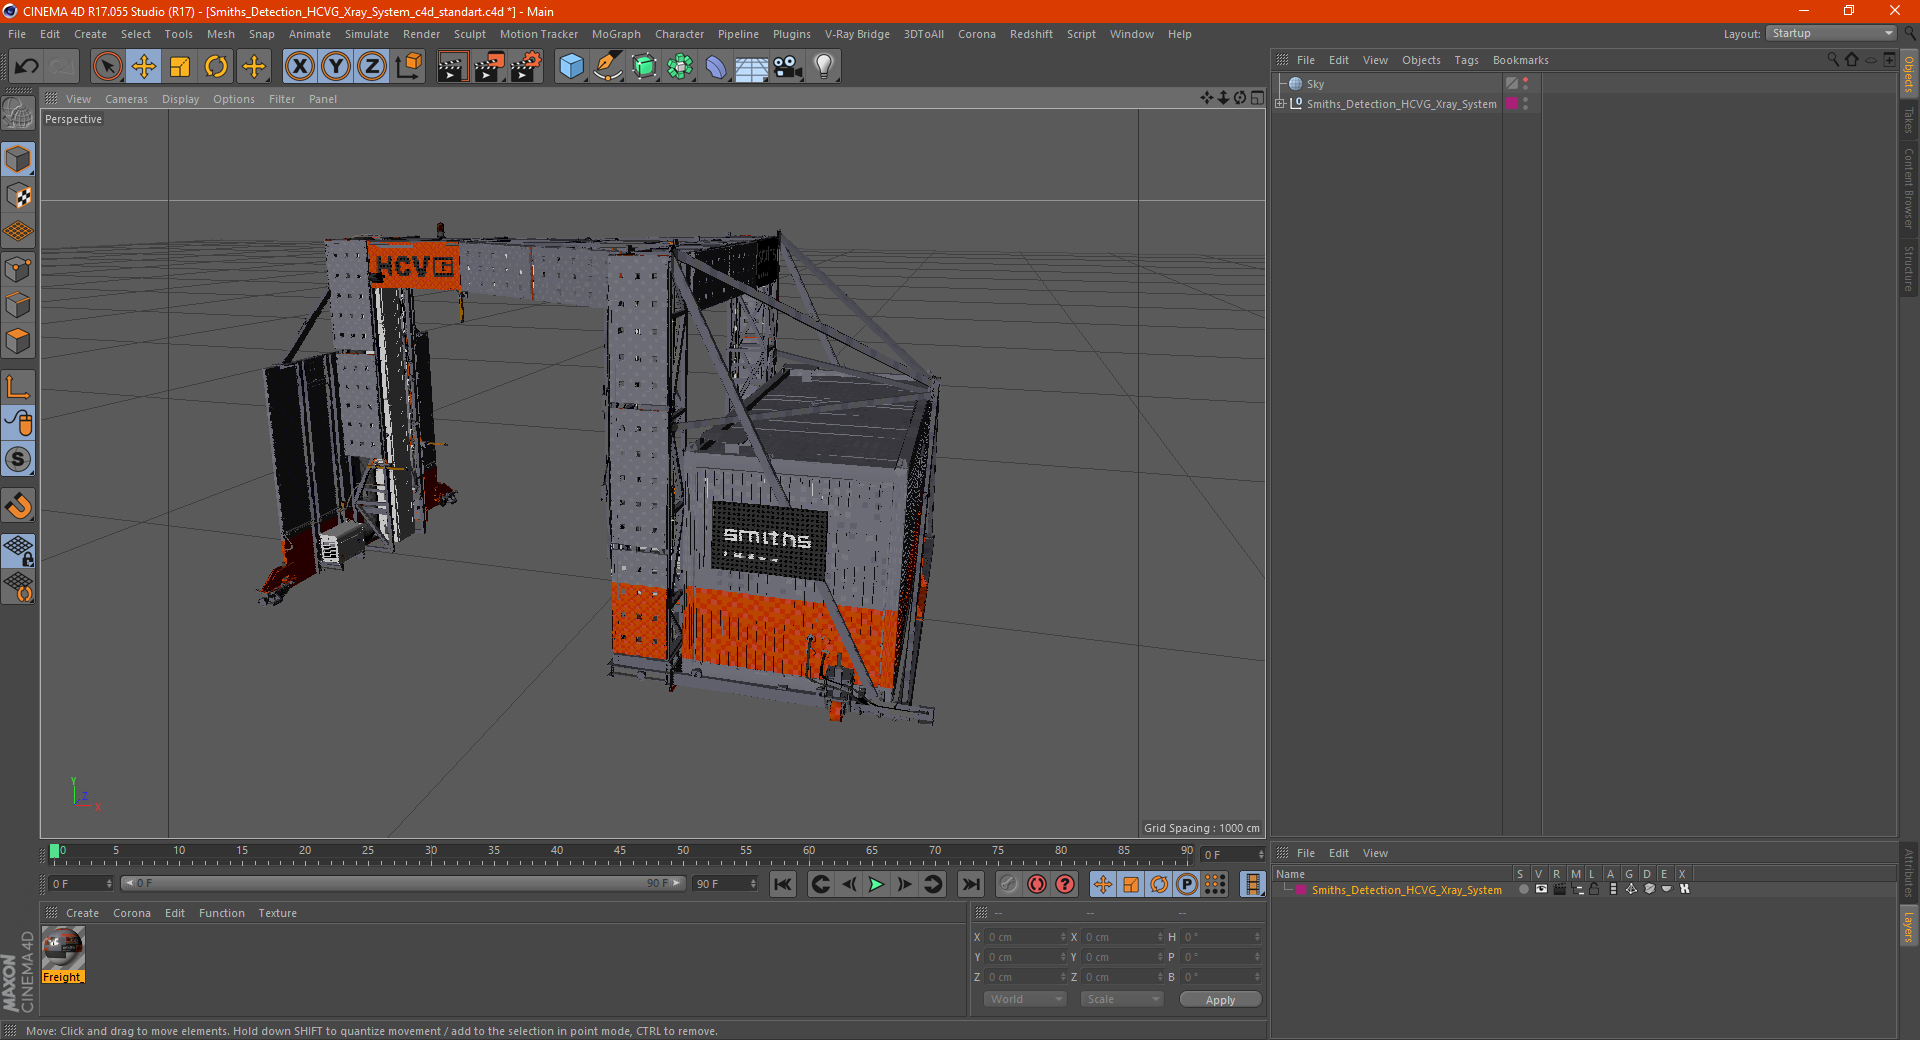Click preview range slider bar

tap(403, 883)
